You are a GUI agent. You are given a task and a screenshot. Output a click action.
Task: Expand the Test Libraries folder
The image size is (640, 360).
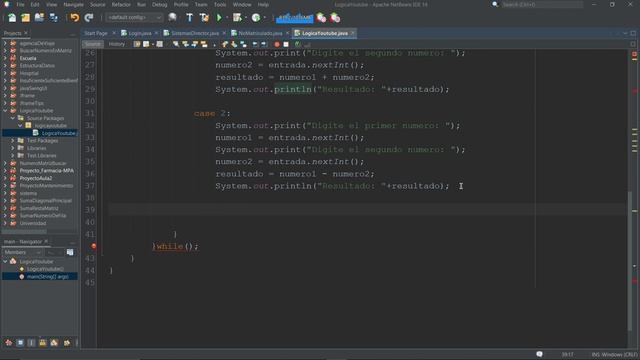tap(13, 156)
